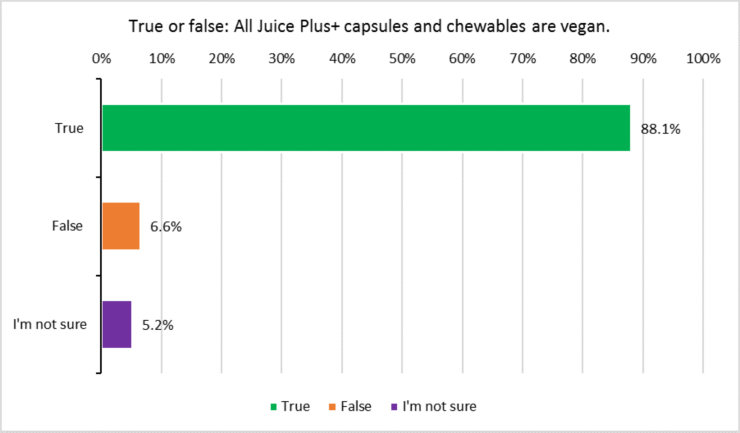Click the 0% axis tick label
The height and width of the screenshot is (433, 740).
(101, 59)
